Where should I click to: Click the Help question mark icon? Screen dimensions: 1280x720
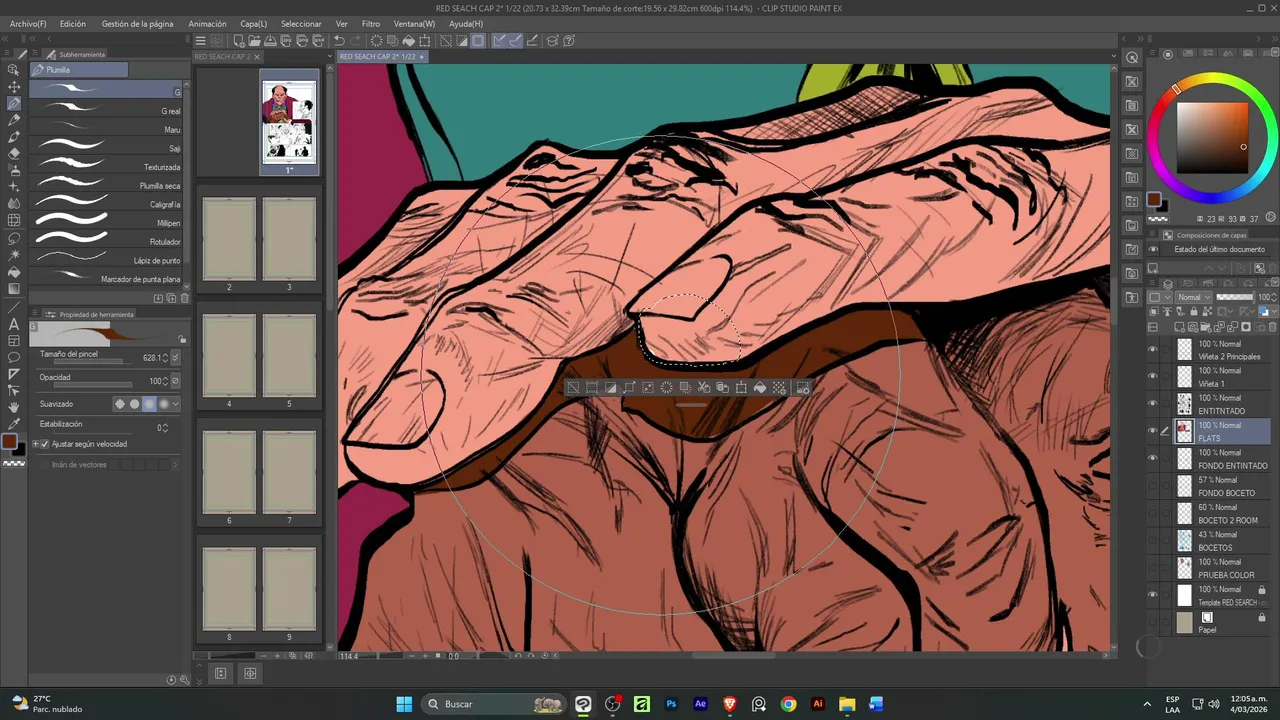coord(569,41)
